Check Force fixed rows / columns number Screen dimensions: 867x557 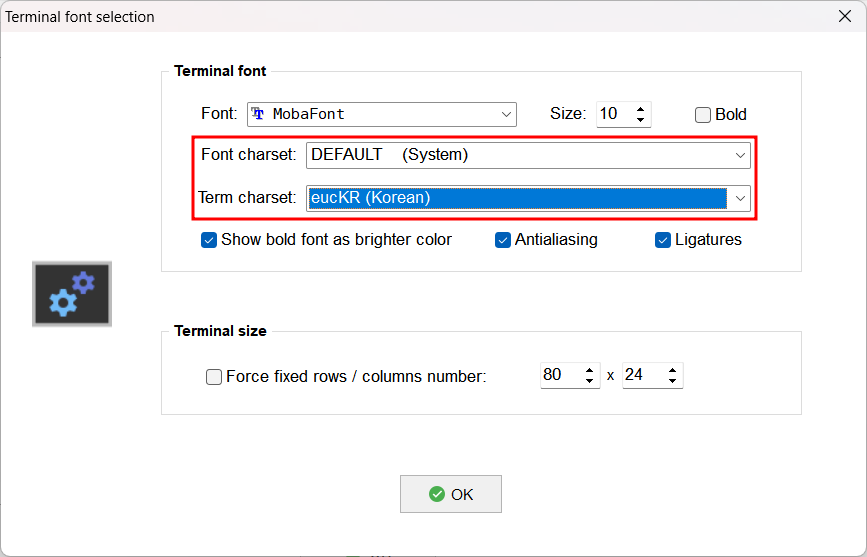(x=214, y=377)
